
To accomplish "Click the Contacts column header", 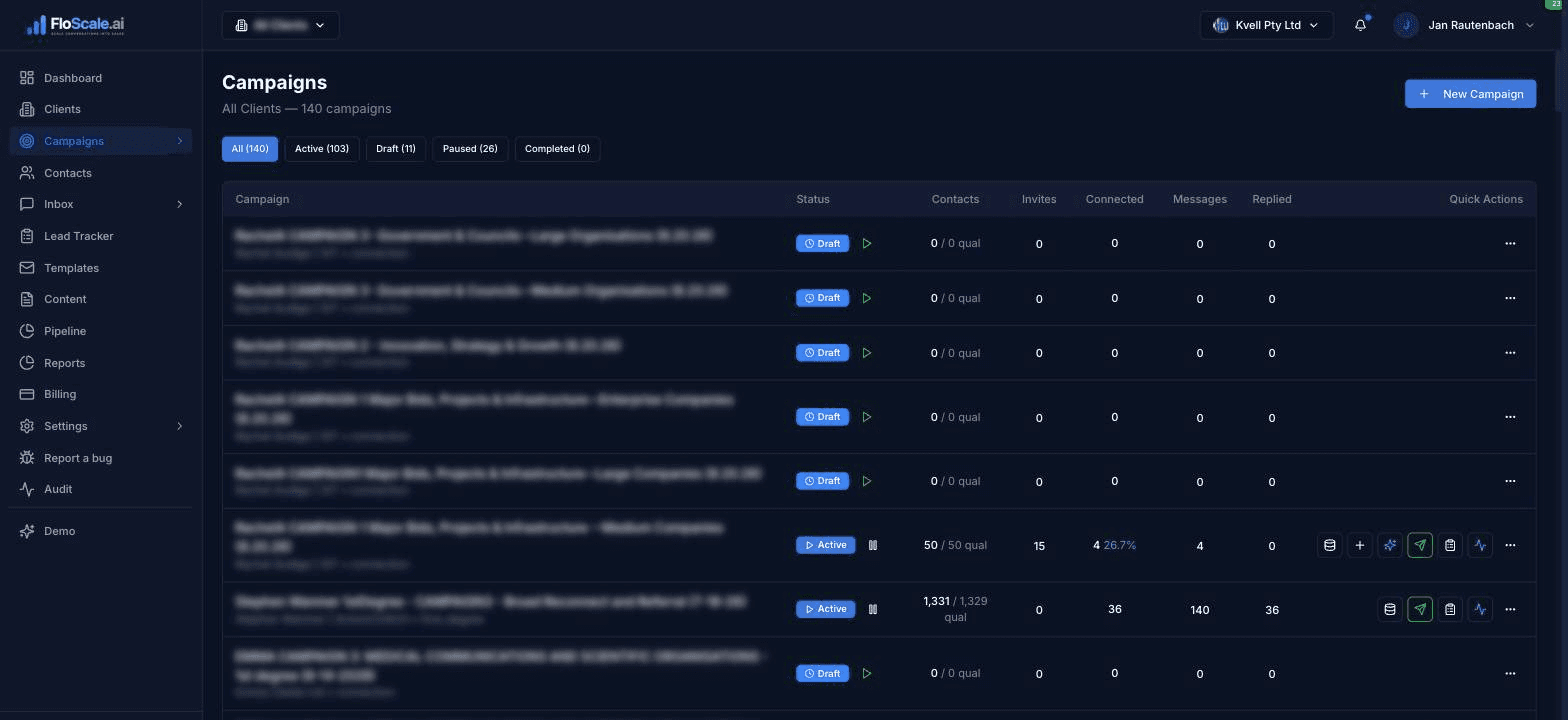I will point(955,199).
